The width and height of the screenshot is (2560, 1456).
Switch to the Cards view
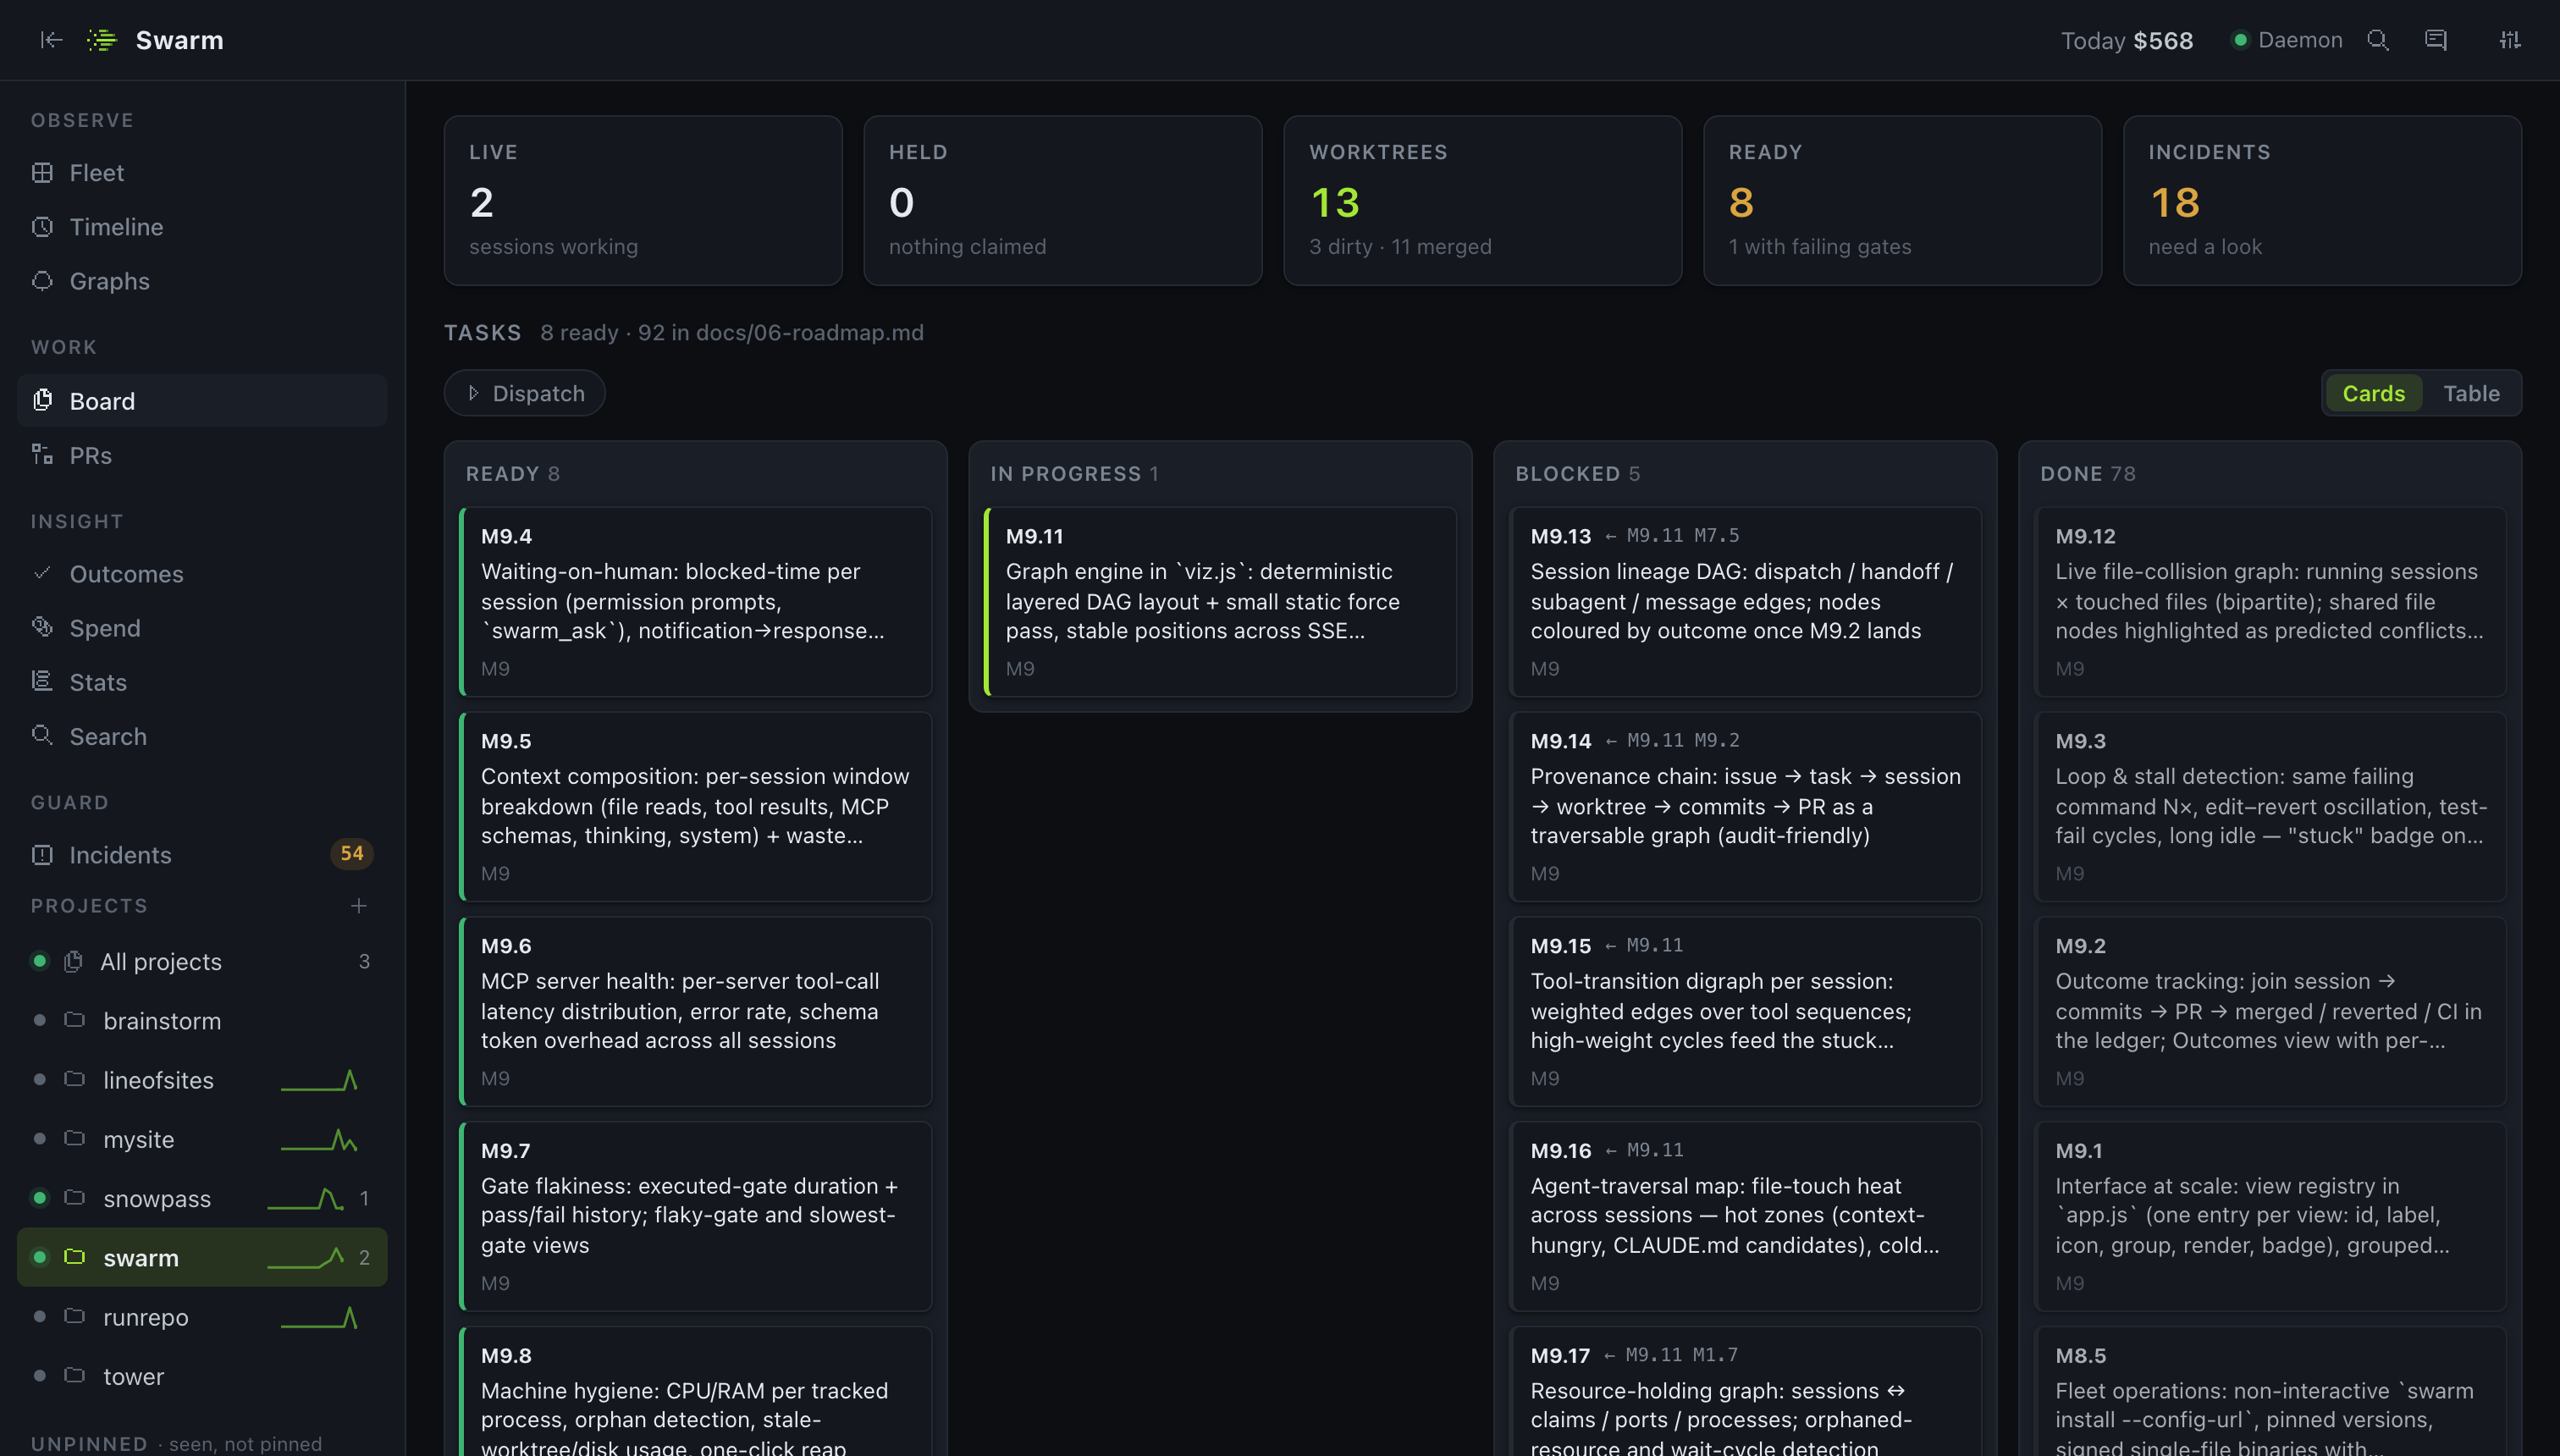coord(2373,393)
